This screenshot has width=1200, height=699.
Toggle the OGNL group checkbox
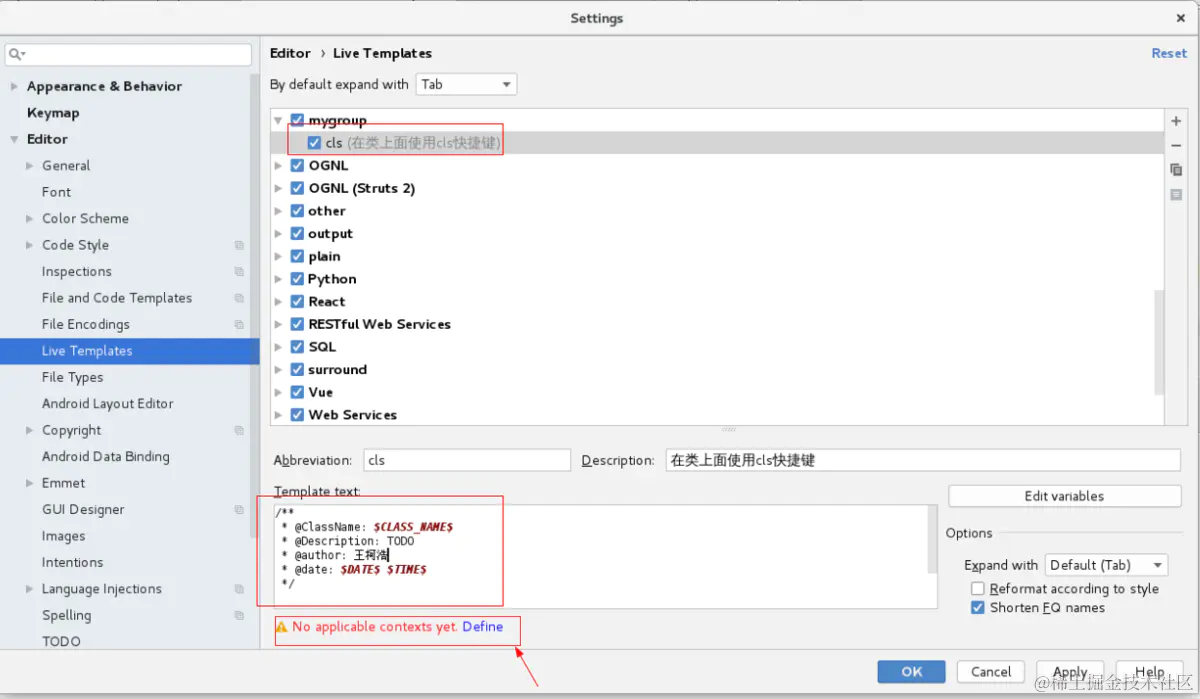(x=297, y=165)
